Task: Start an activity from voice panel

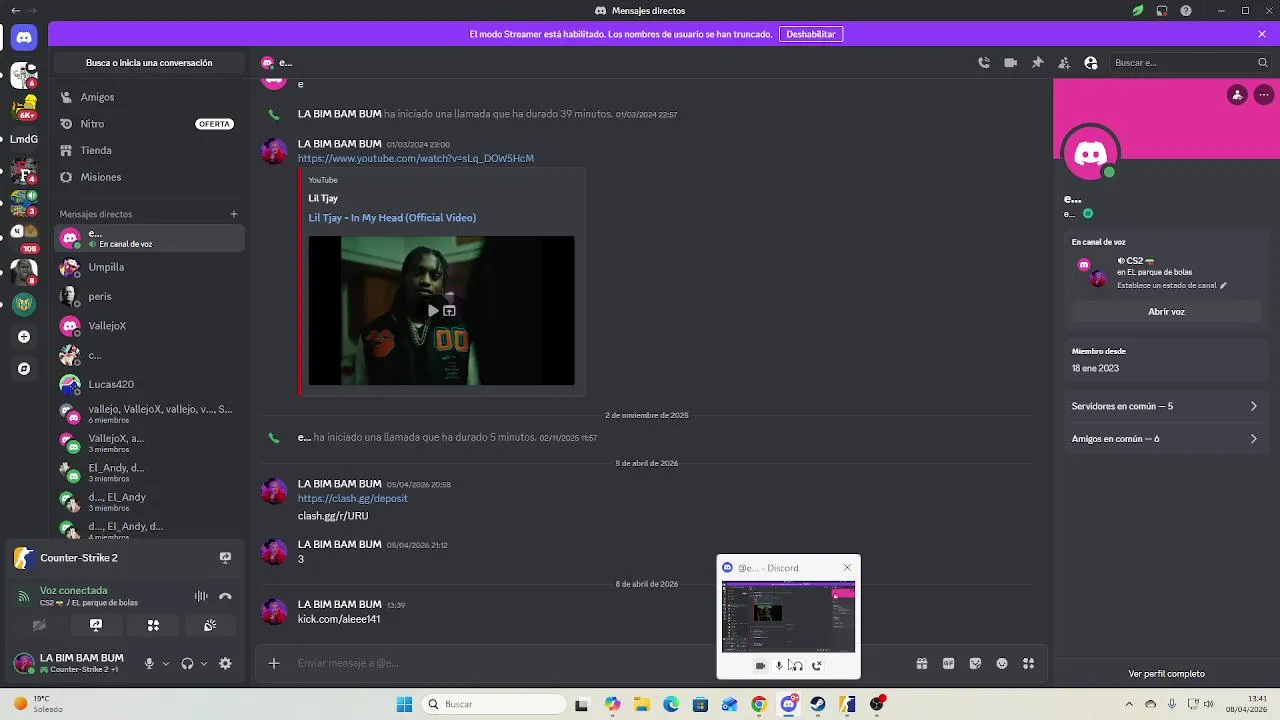Action: point(153,625)
